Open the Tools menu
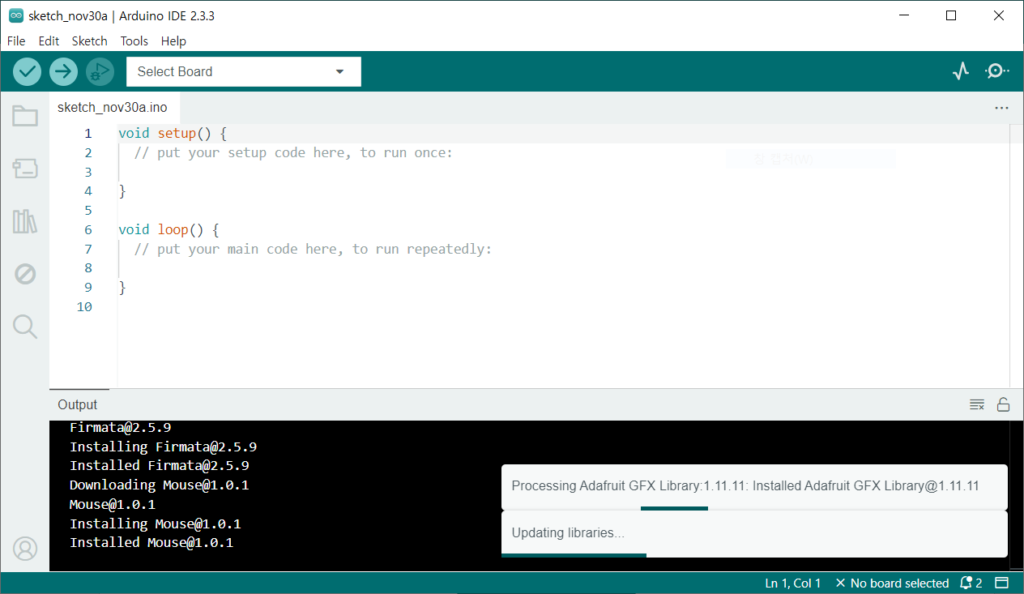 134,41
